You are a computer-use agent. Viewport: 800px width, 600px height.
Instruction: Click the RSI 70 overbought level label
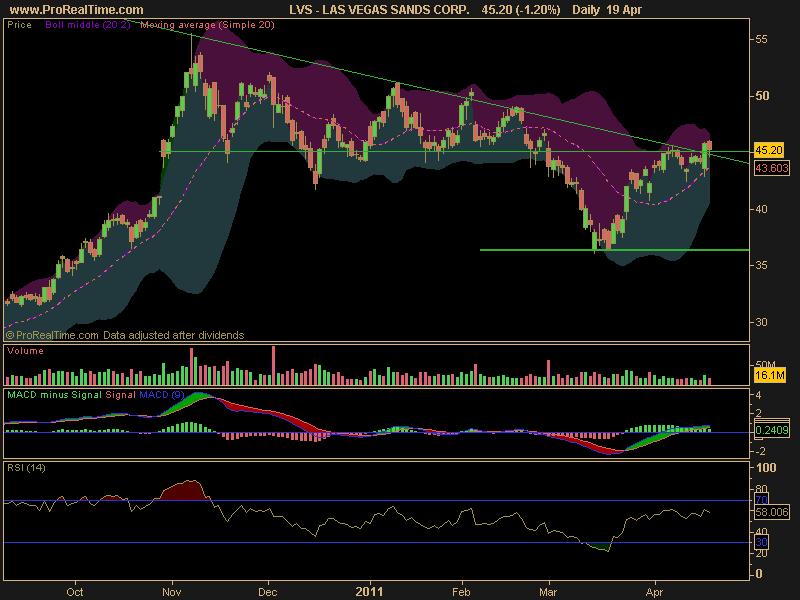[x=761, y=500]
